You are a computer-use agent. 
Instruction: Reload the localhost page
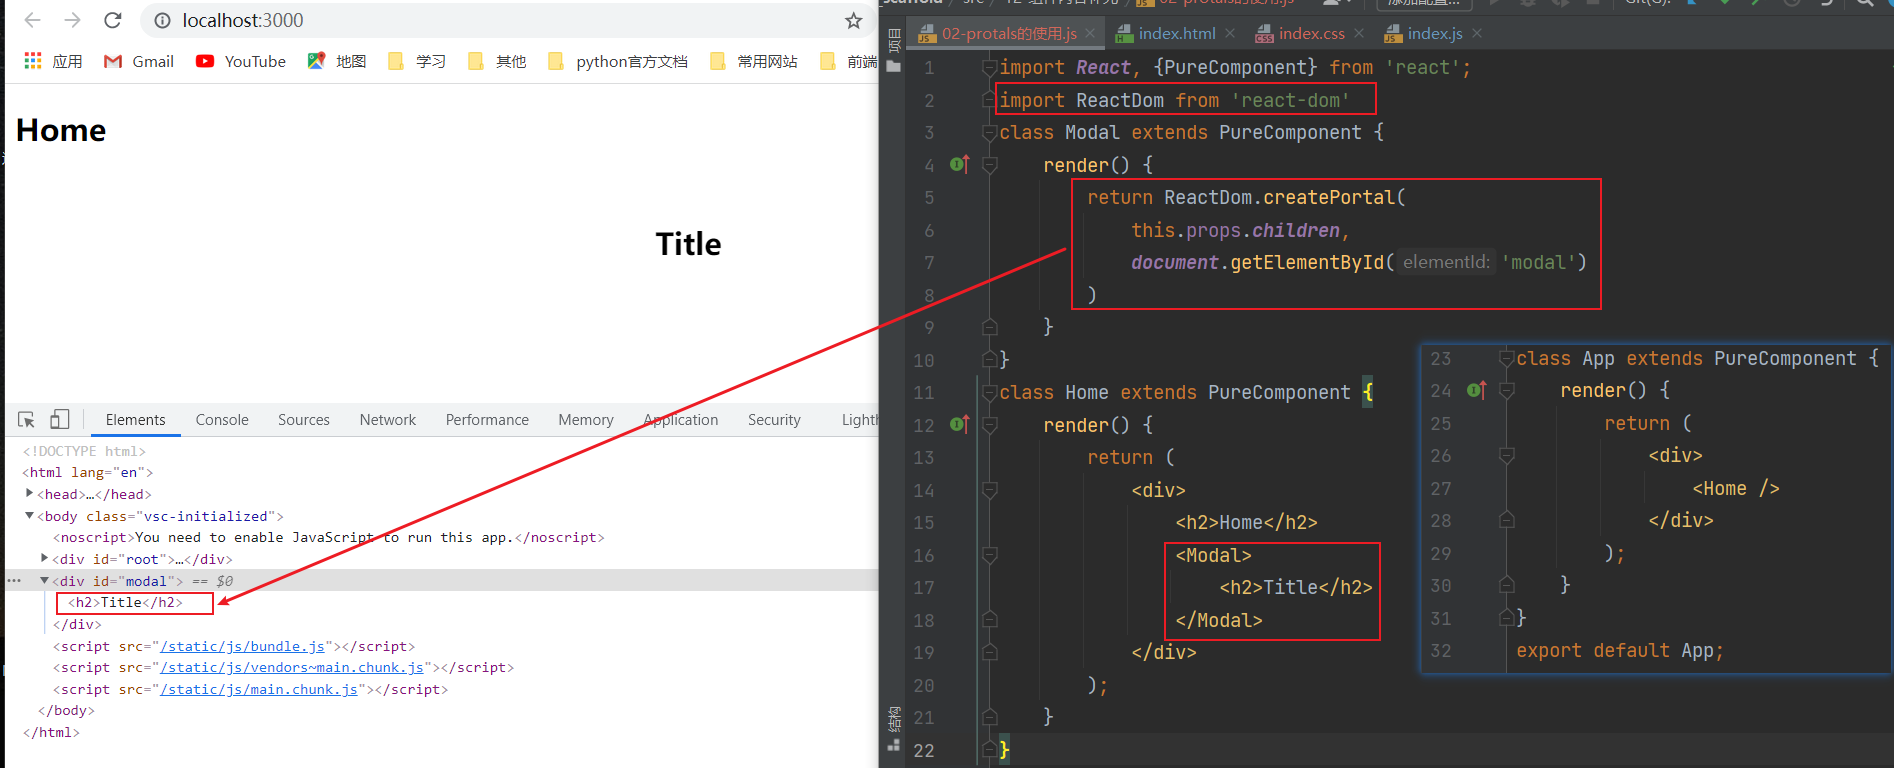pos(113,20)
